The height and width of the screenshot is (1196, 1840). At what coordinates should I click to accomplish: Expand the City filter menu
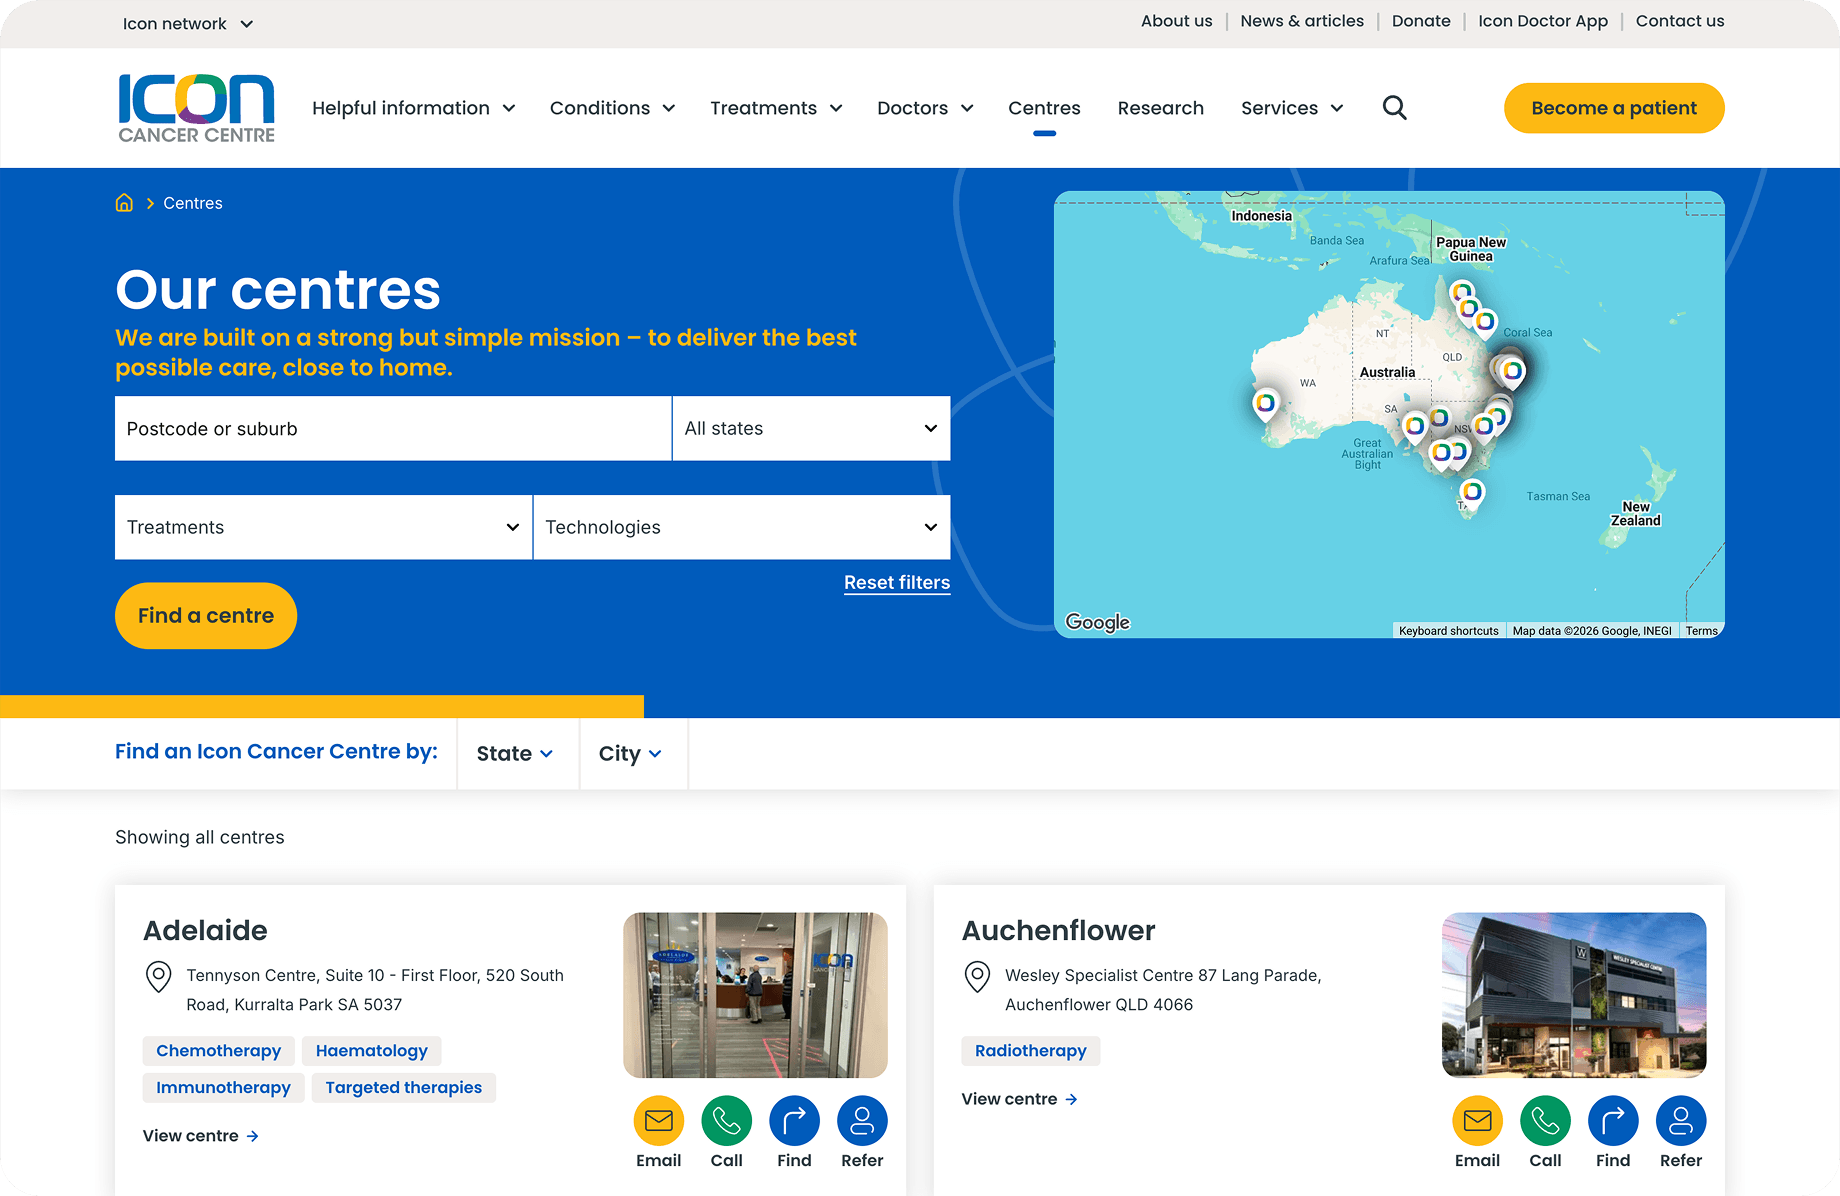click(630, 754)
